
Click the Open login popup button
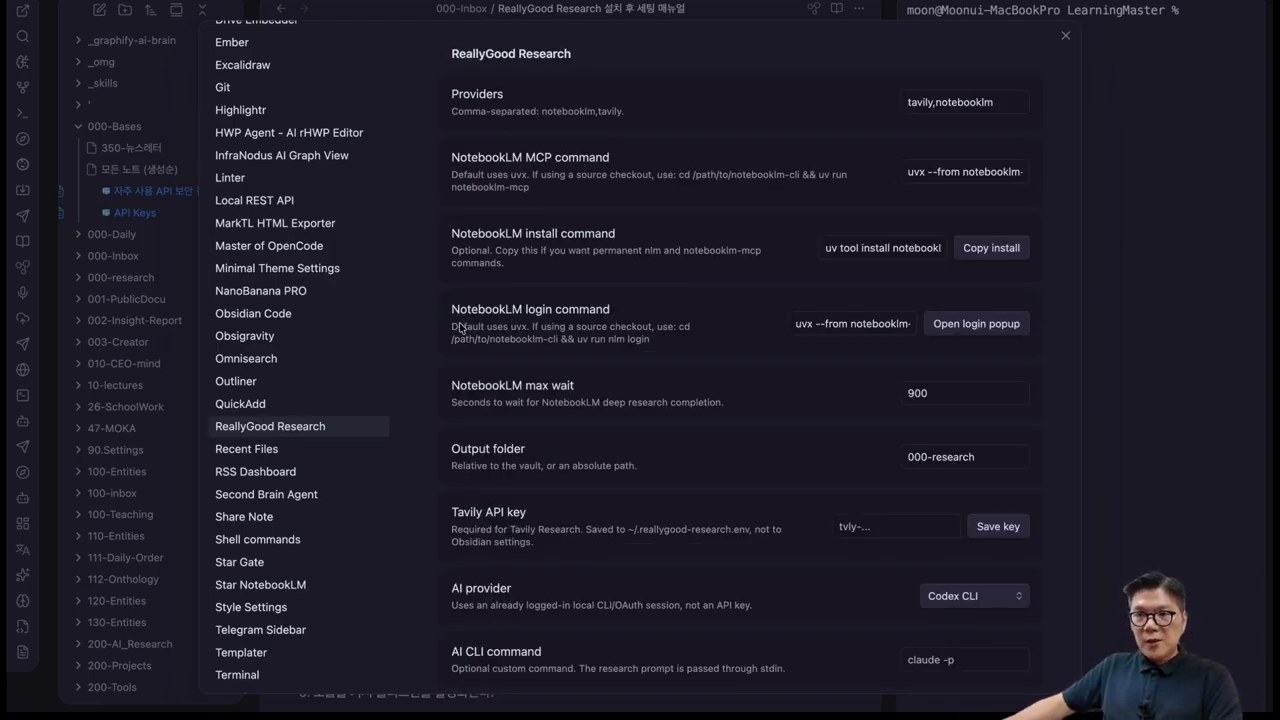pyautogui.click(x=976, y=324)
